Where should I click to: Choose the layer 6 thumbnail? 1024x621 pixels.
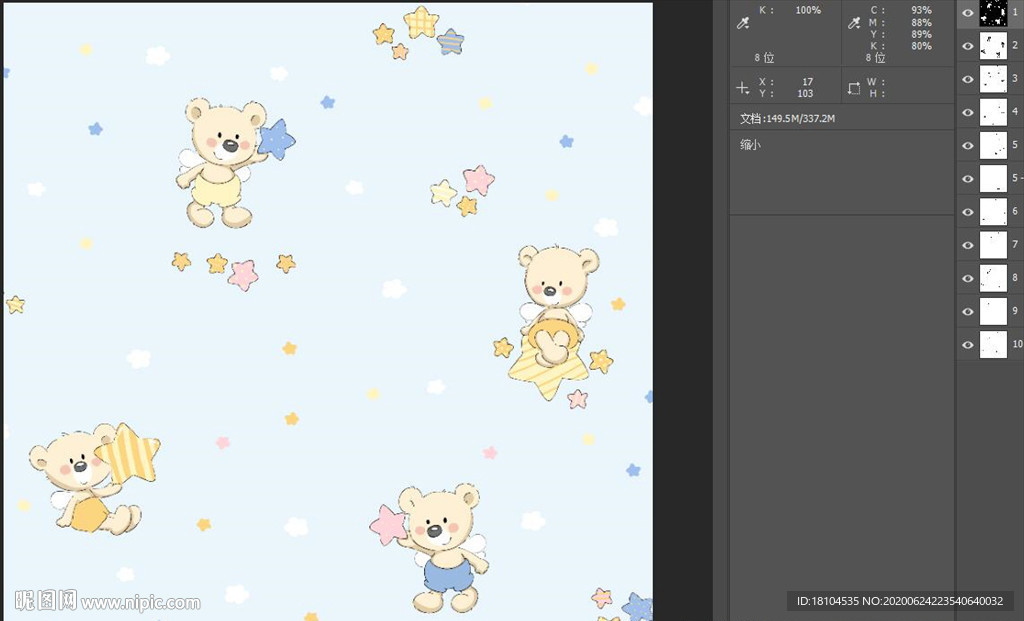click(993, 212)
